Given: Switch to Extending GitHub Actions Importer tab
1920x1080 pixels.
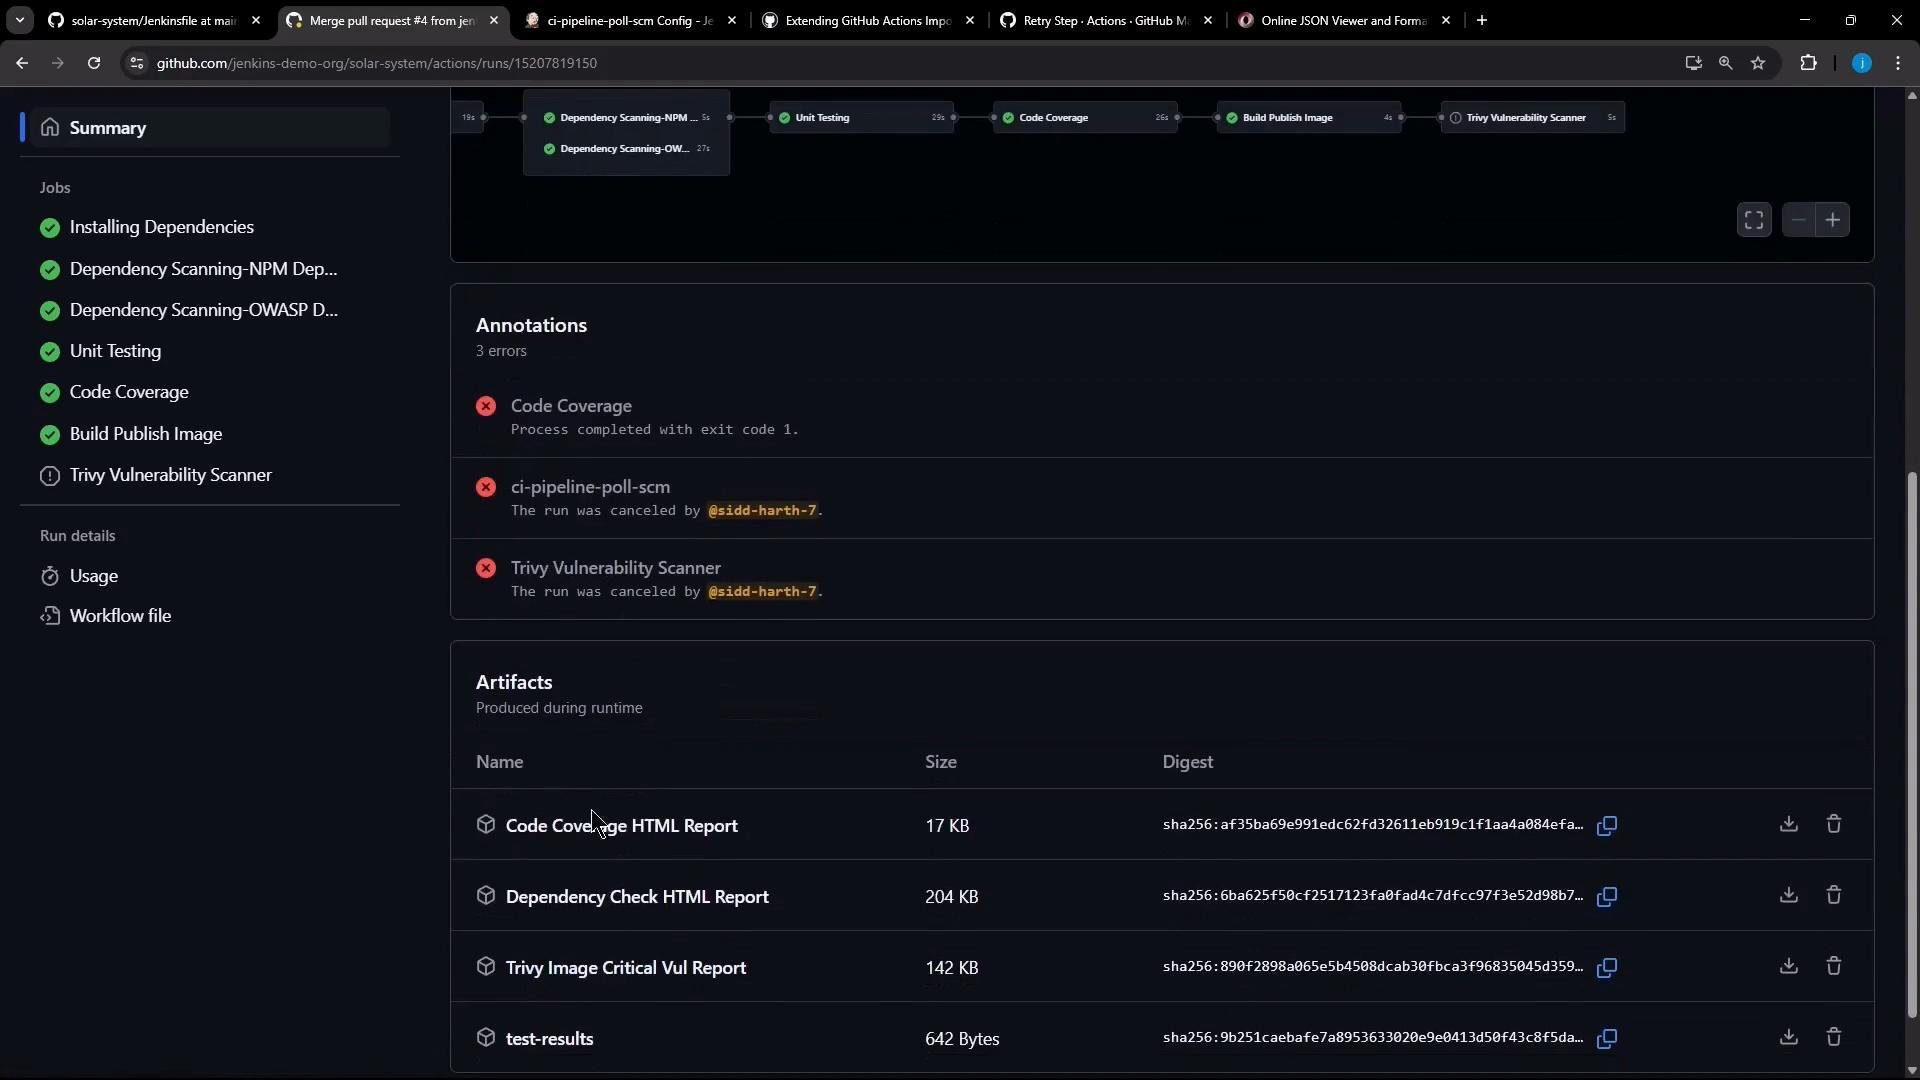Looking at the screenshot, I should pyautogui.click(x=866, y=20).
